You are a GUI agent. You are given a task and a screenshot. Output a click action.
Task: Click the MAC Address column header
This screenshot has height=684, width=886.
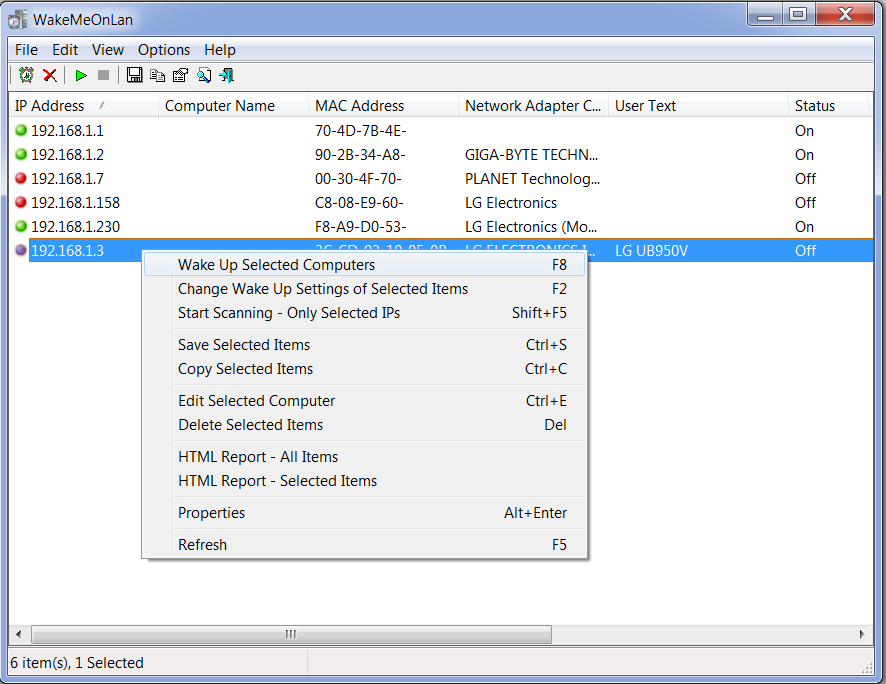pos(359,106)
